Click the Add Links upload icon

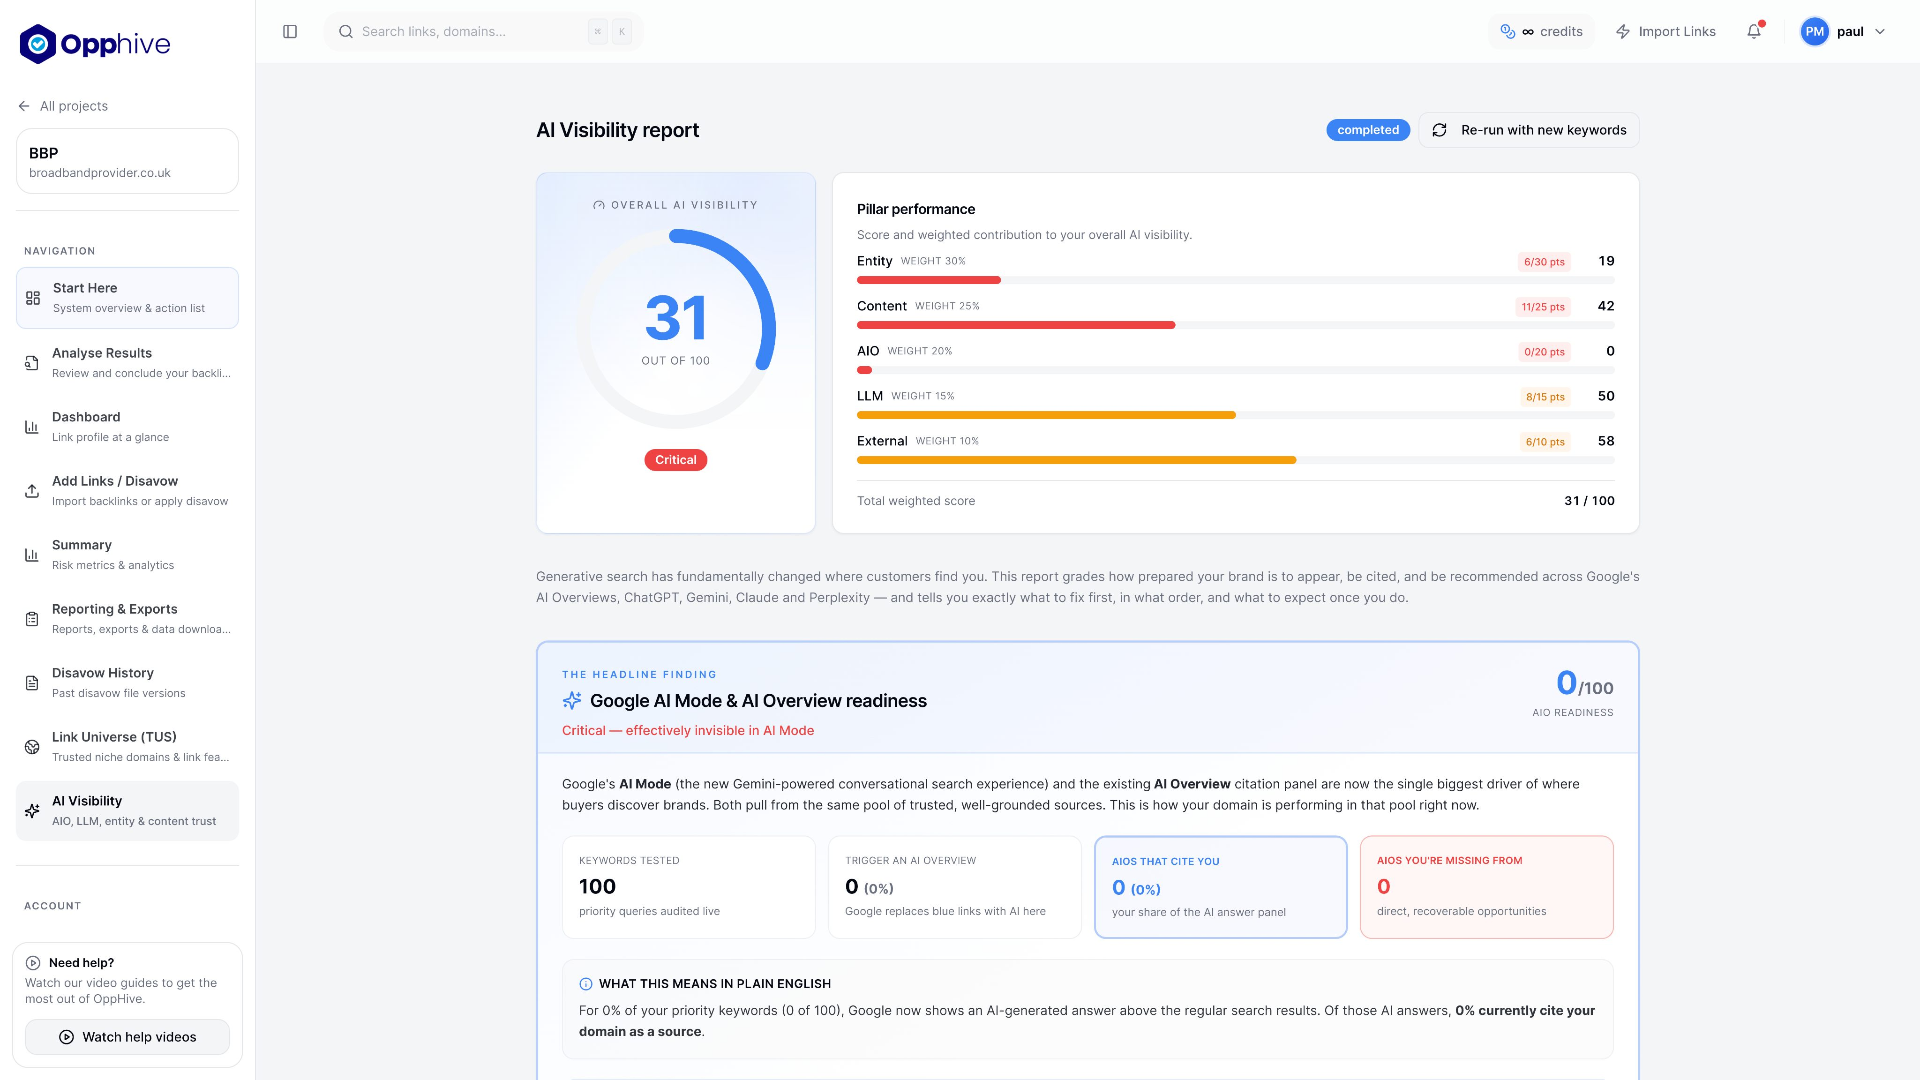pyautogui.click(x=32, y=491)
